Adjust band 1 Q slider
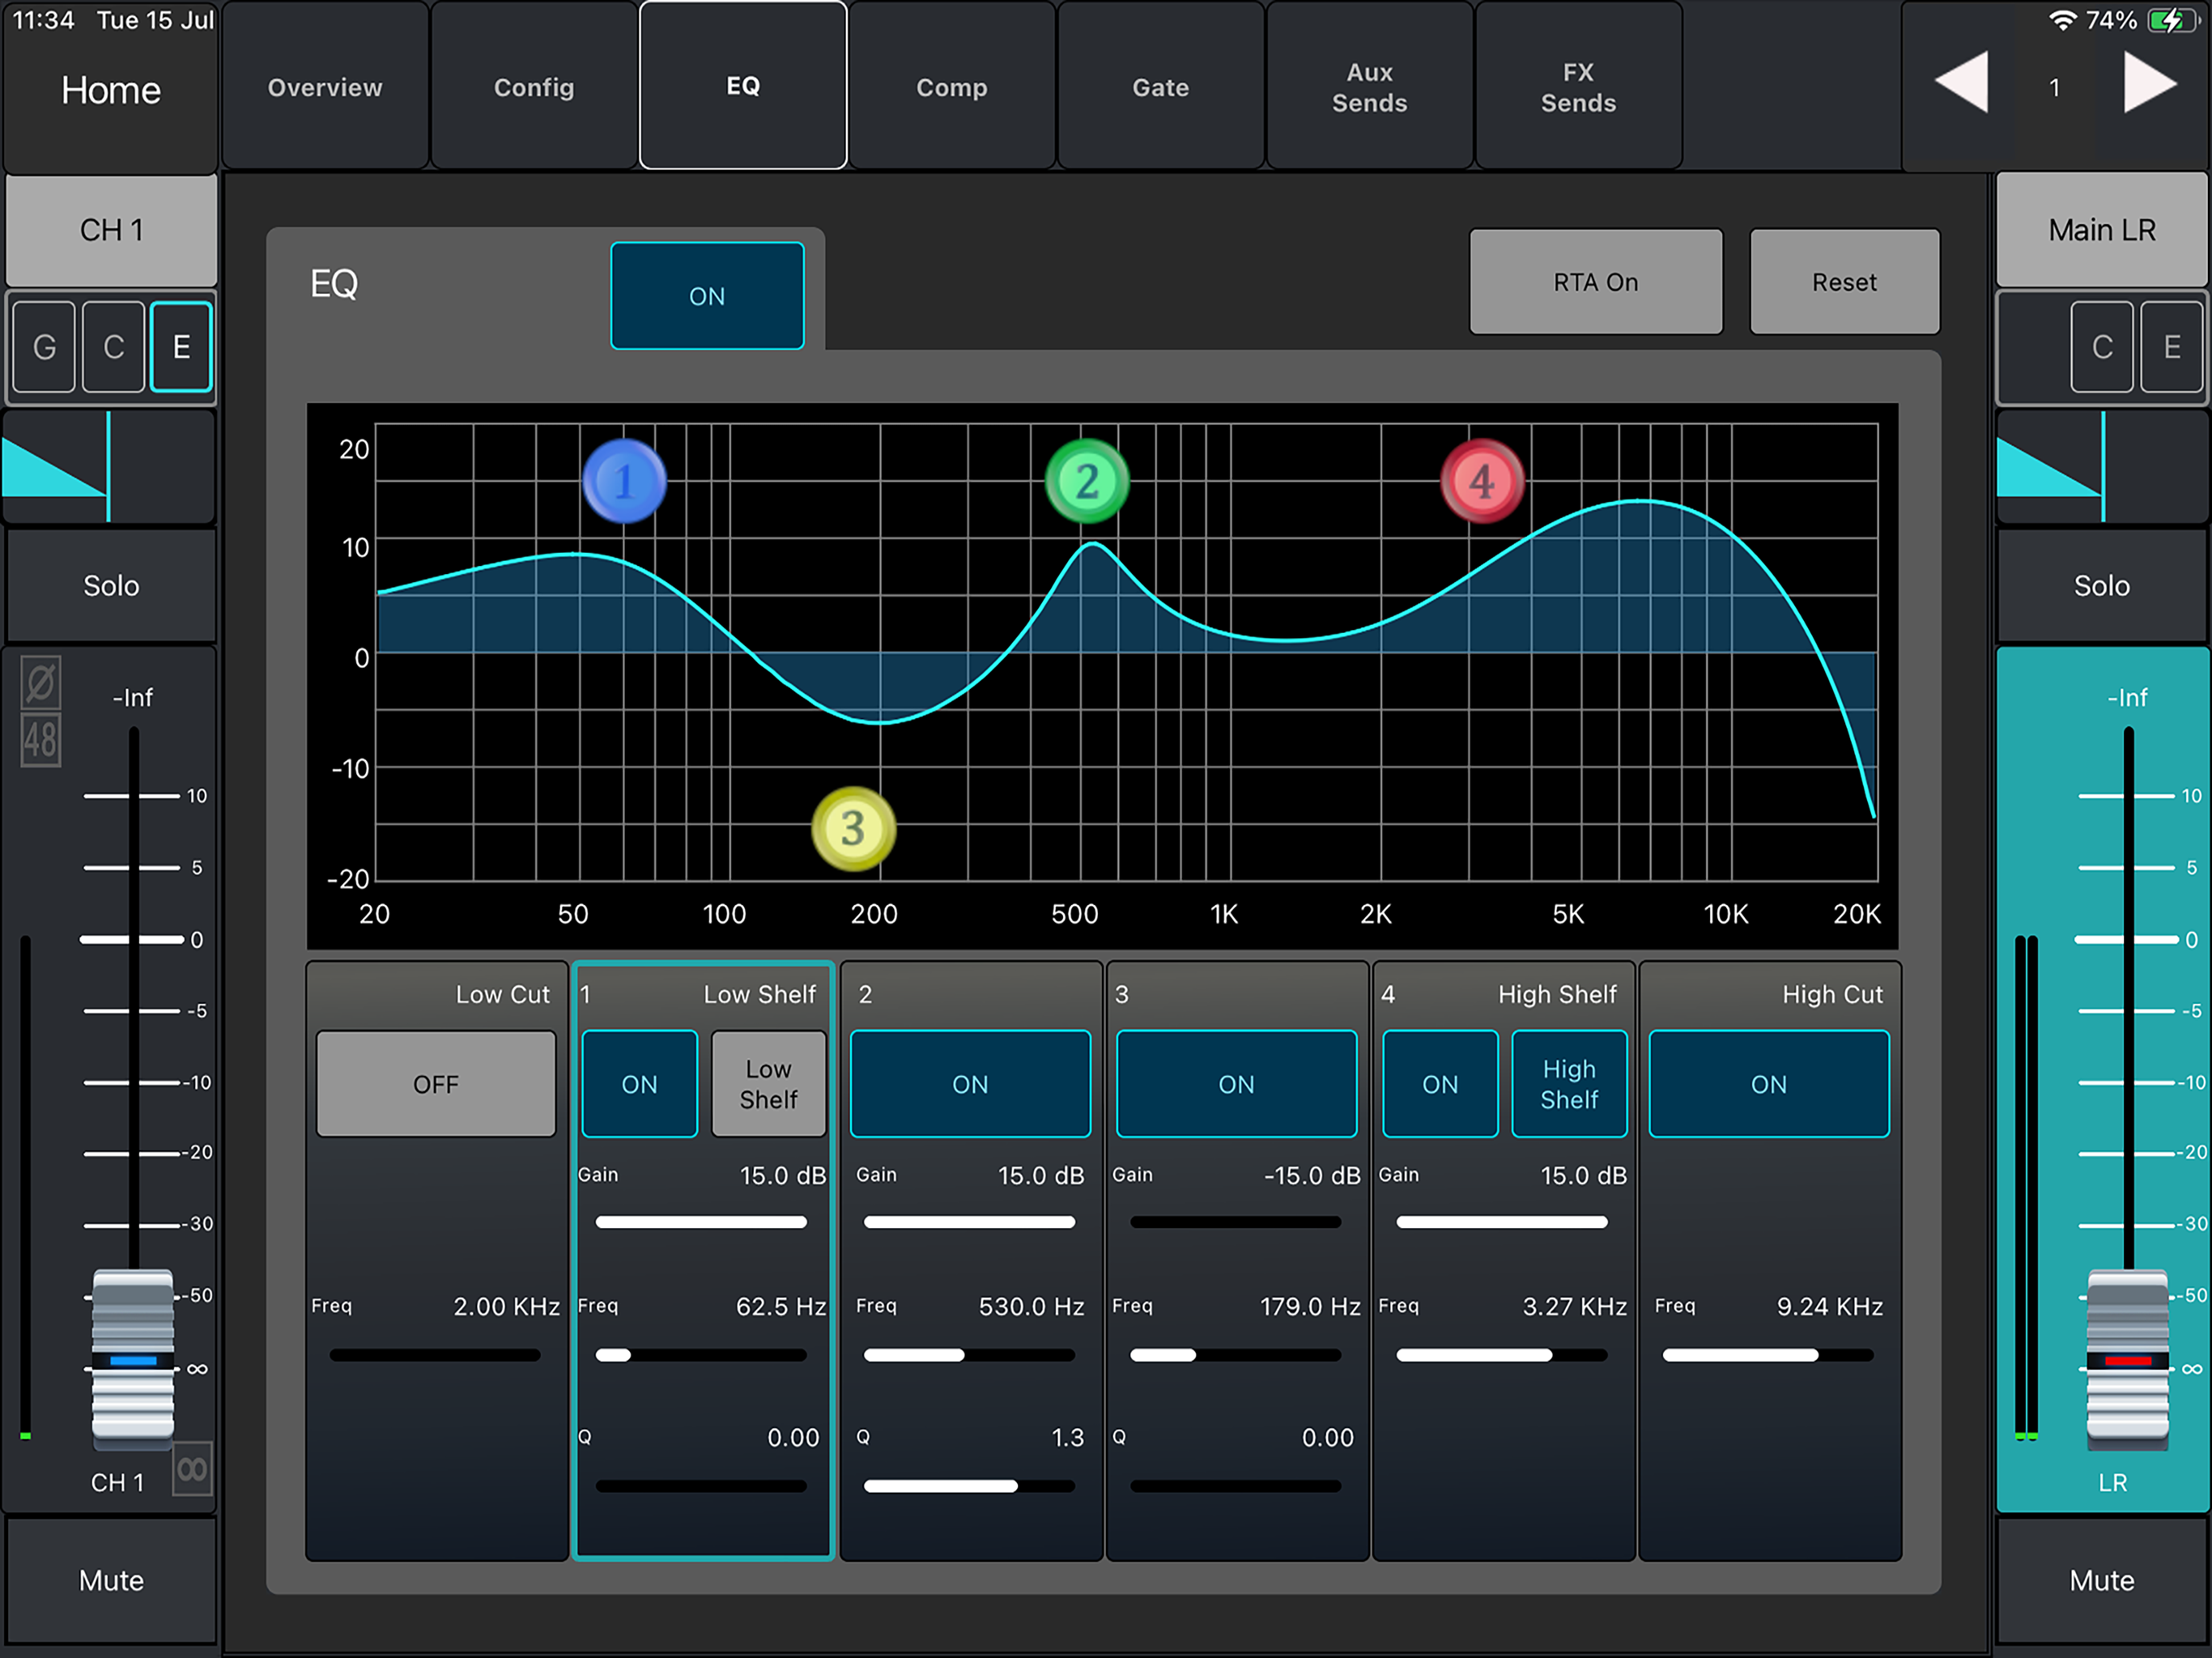Viewport: 2212px width, 1658px height. pos(701,1486)
